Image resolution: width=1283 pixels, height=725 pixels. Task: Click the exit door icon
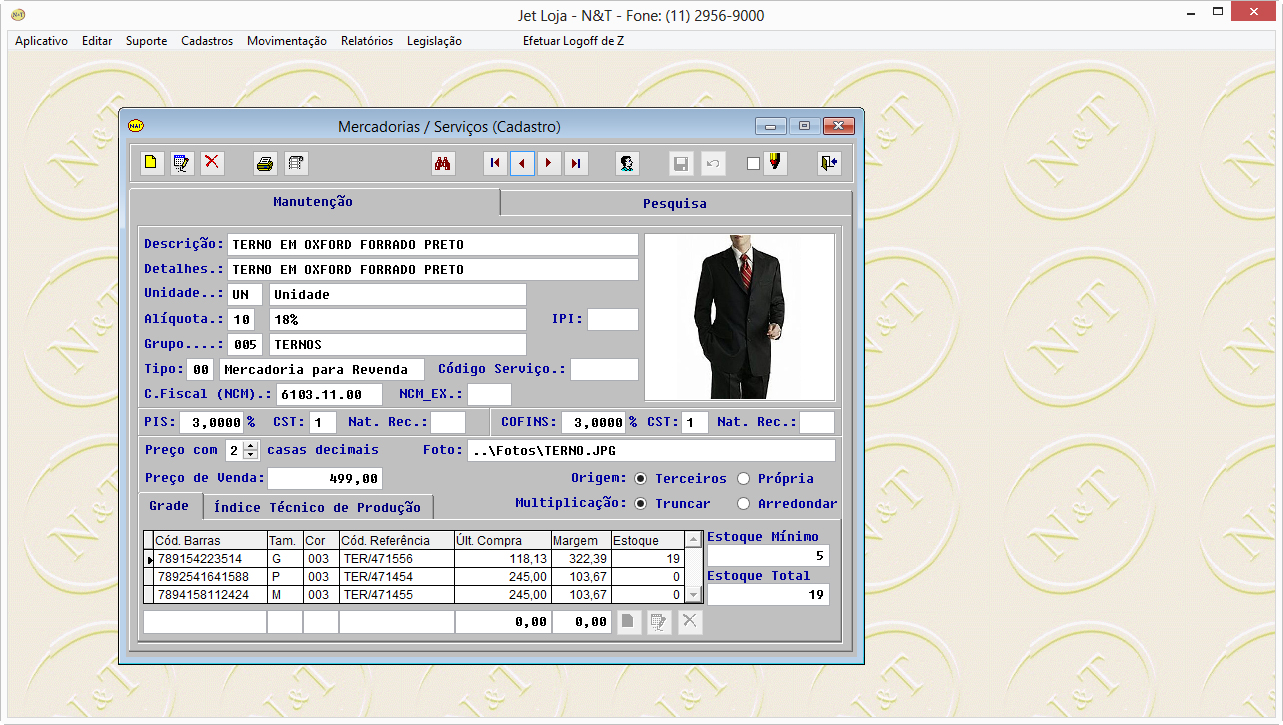point(828,163)
